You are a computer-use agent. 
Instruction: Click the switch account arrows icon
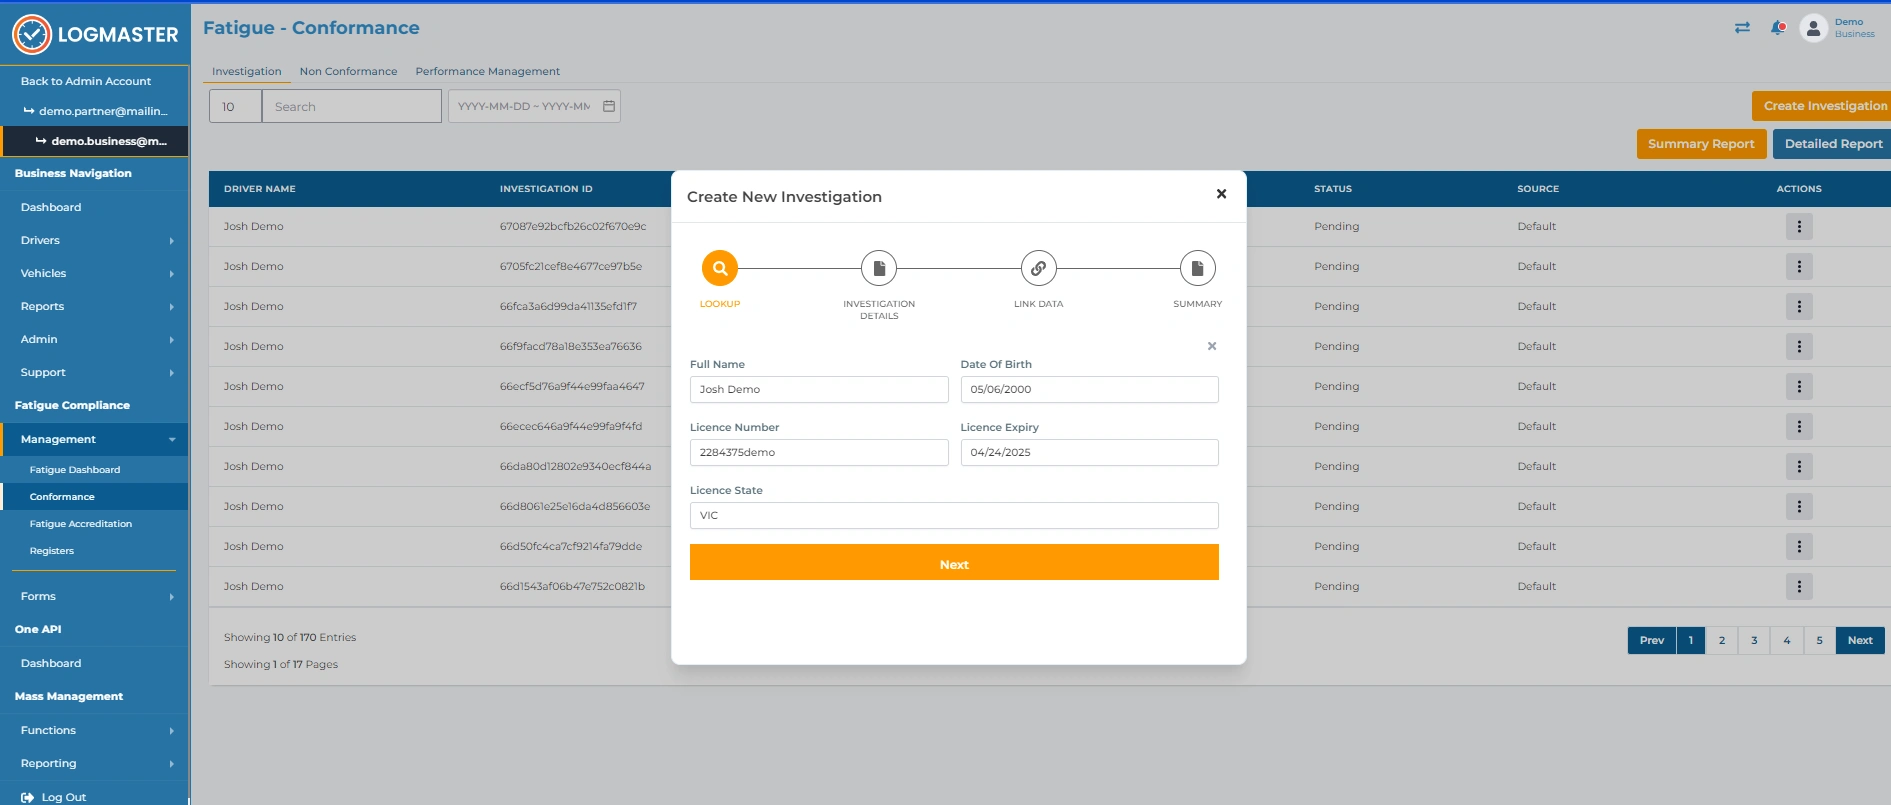(1742, 28)
